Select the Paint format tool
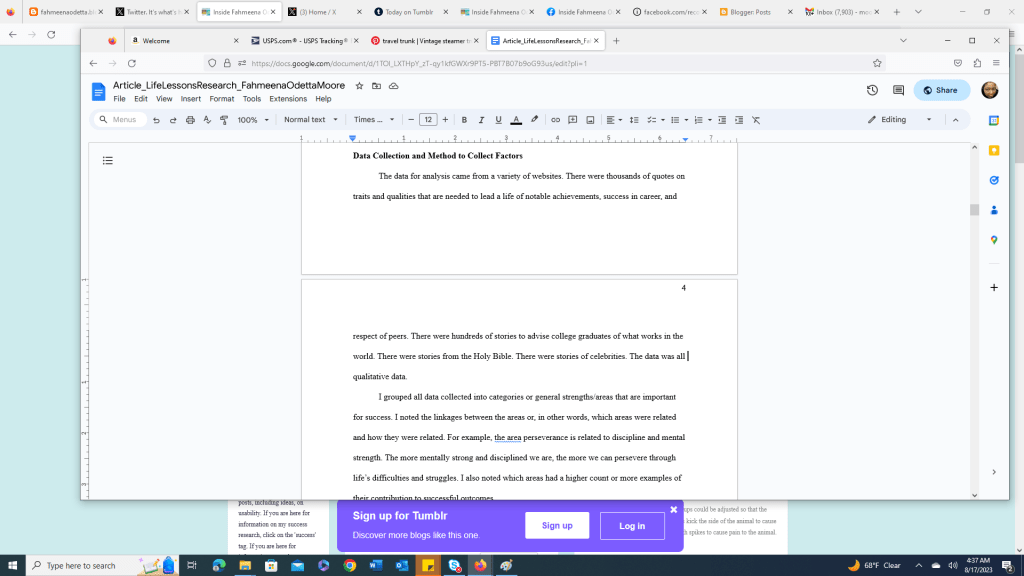1024x576 pixels. click(x=223, y=119)
